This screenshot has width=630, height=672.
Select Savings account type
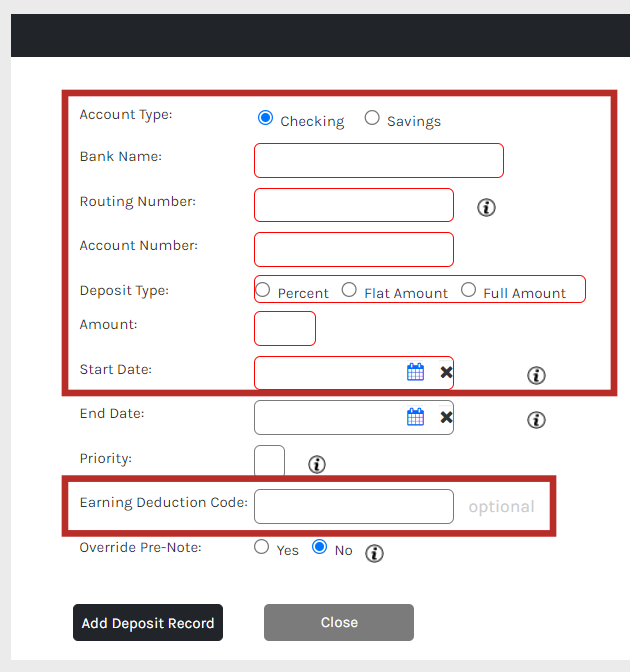pyautogui.click(x=372, y=117)
